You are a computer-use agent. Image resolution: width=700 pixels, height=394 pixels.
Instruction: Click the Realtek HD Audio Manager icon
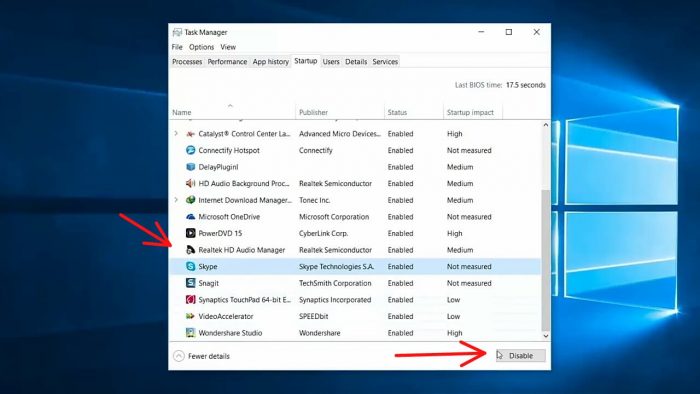point(191,250)
